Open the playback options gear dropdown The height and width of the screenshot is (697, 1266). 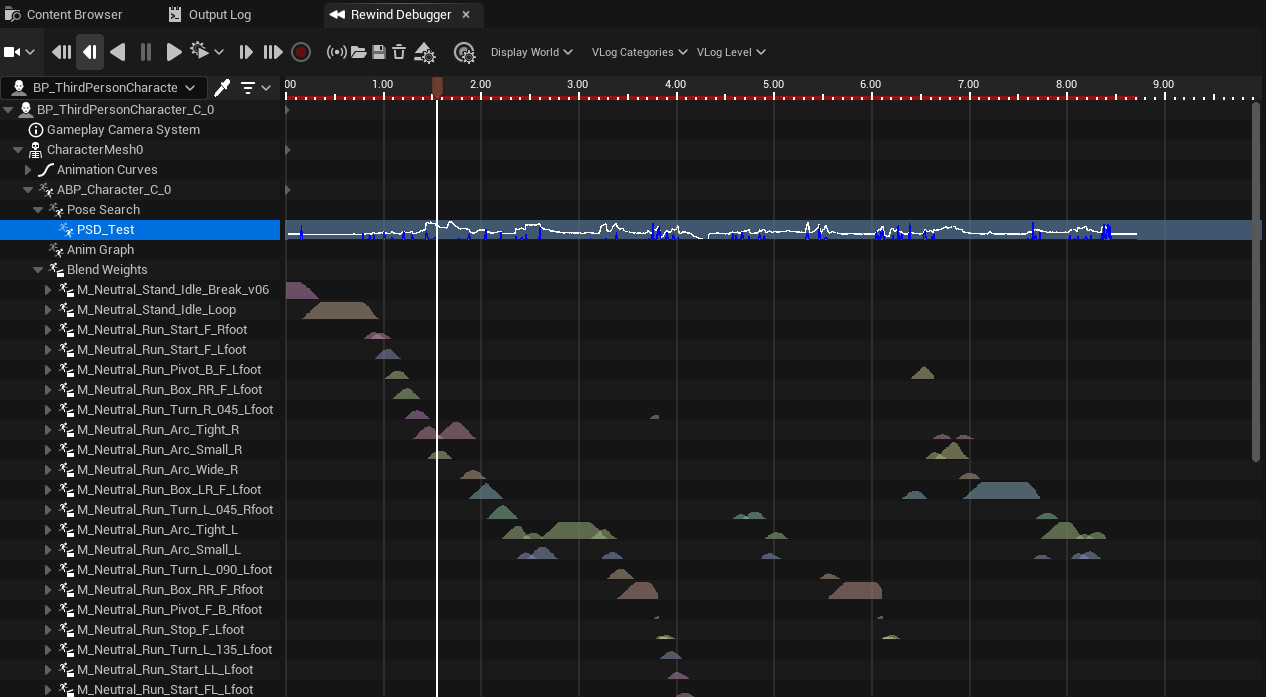(206, 52)
